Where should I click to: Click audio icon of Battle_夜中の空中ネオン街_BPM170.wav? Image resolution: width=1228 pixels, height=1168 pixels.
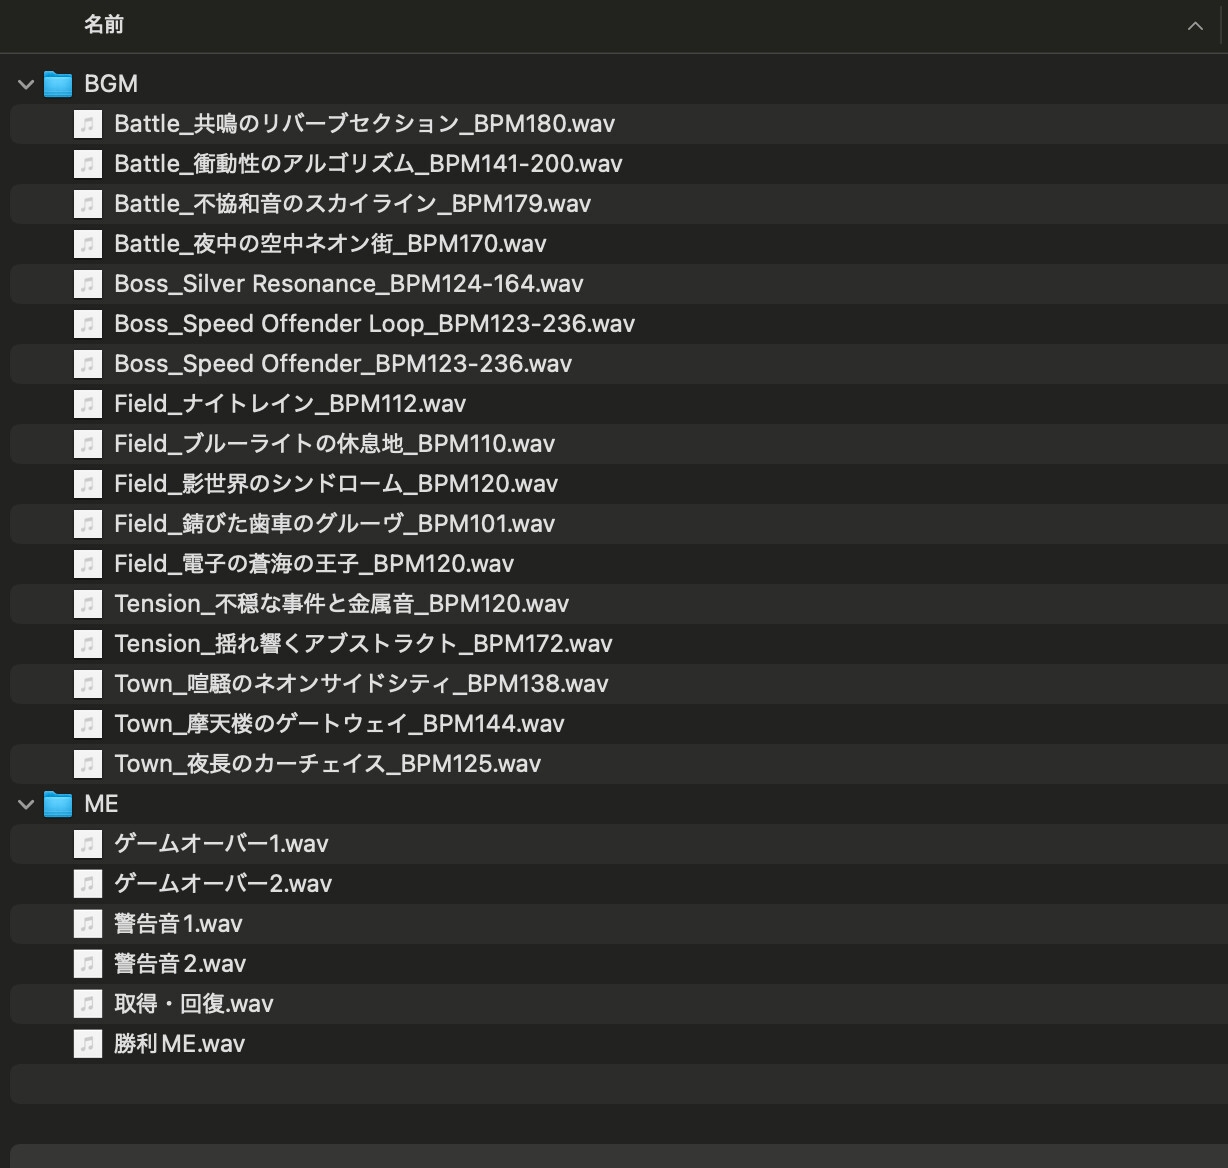click(88, 244)
